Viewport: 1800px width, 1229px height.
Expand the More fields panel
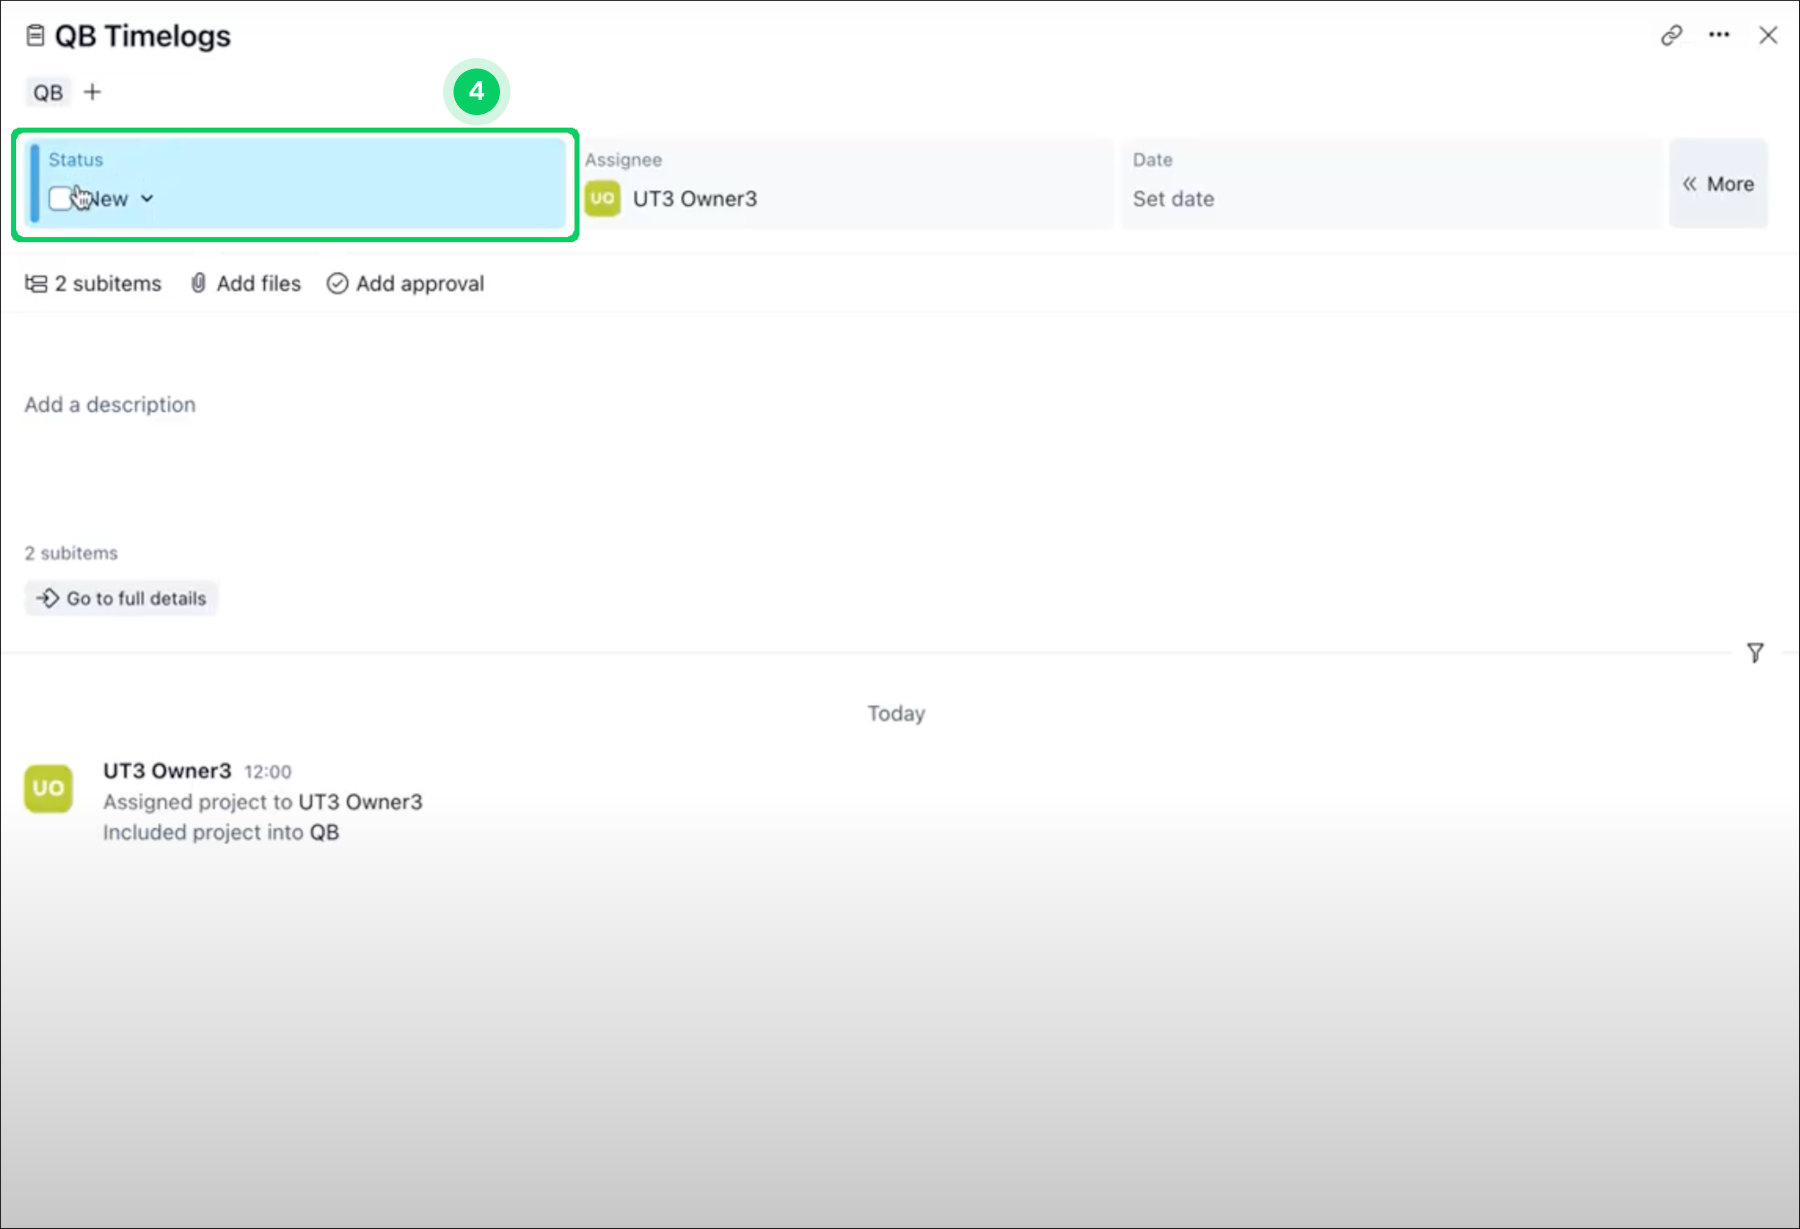1718,184
